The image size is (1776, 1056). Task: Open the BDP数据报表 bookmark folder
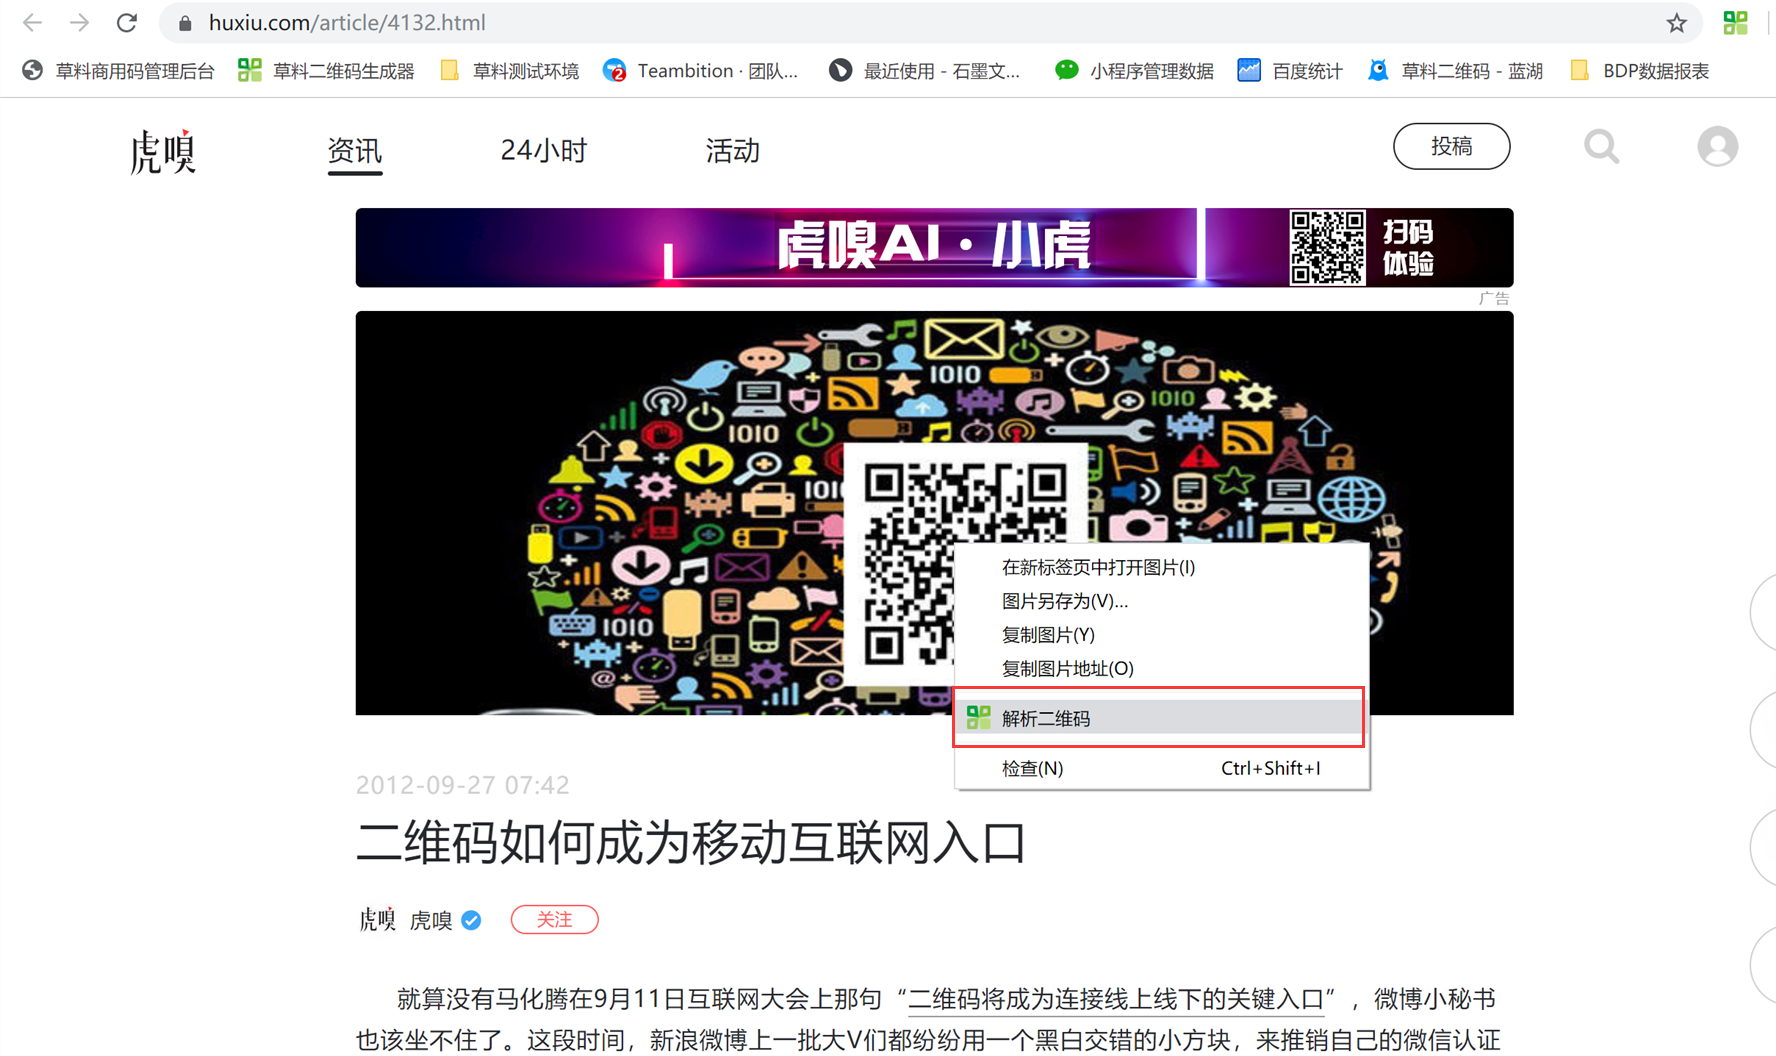[x=1640, y=71]
